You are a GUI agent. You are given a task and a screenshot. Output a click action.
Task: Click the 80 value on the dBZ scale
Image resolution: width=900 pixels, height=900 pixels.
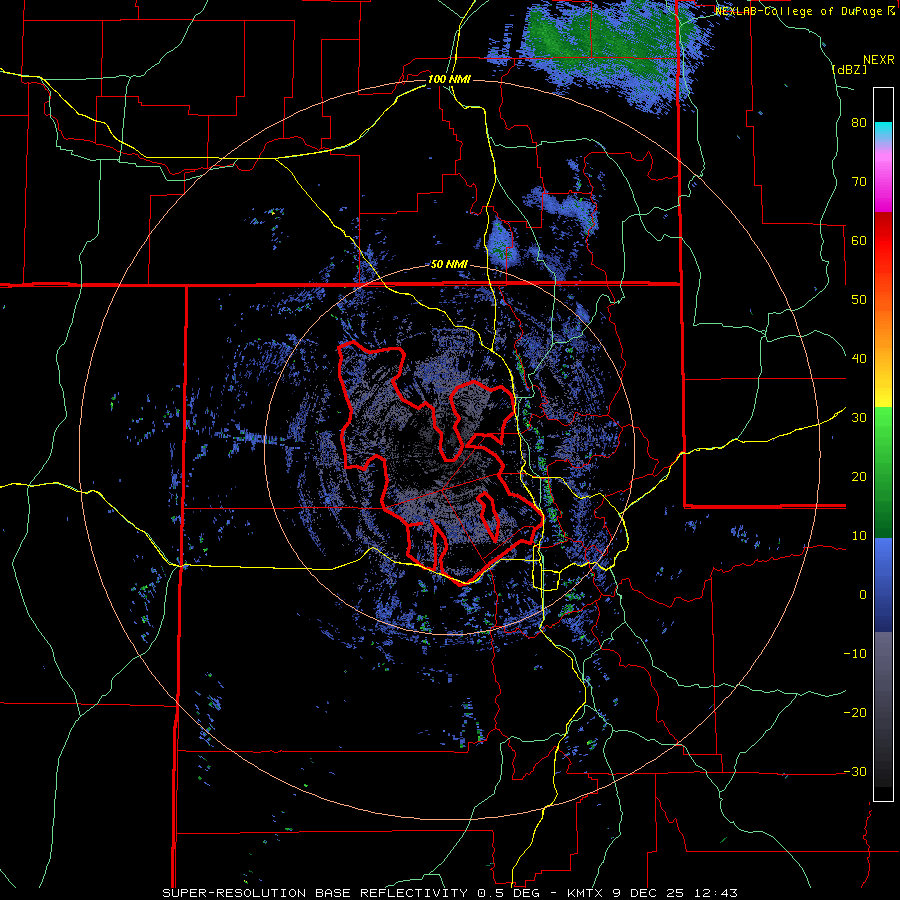pos(859,123)
